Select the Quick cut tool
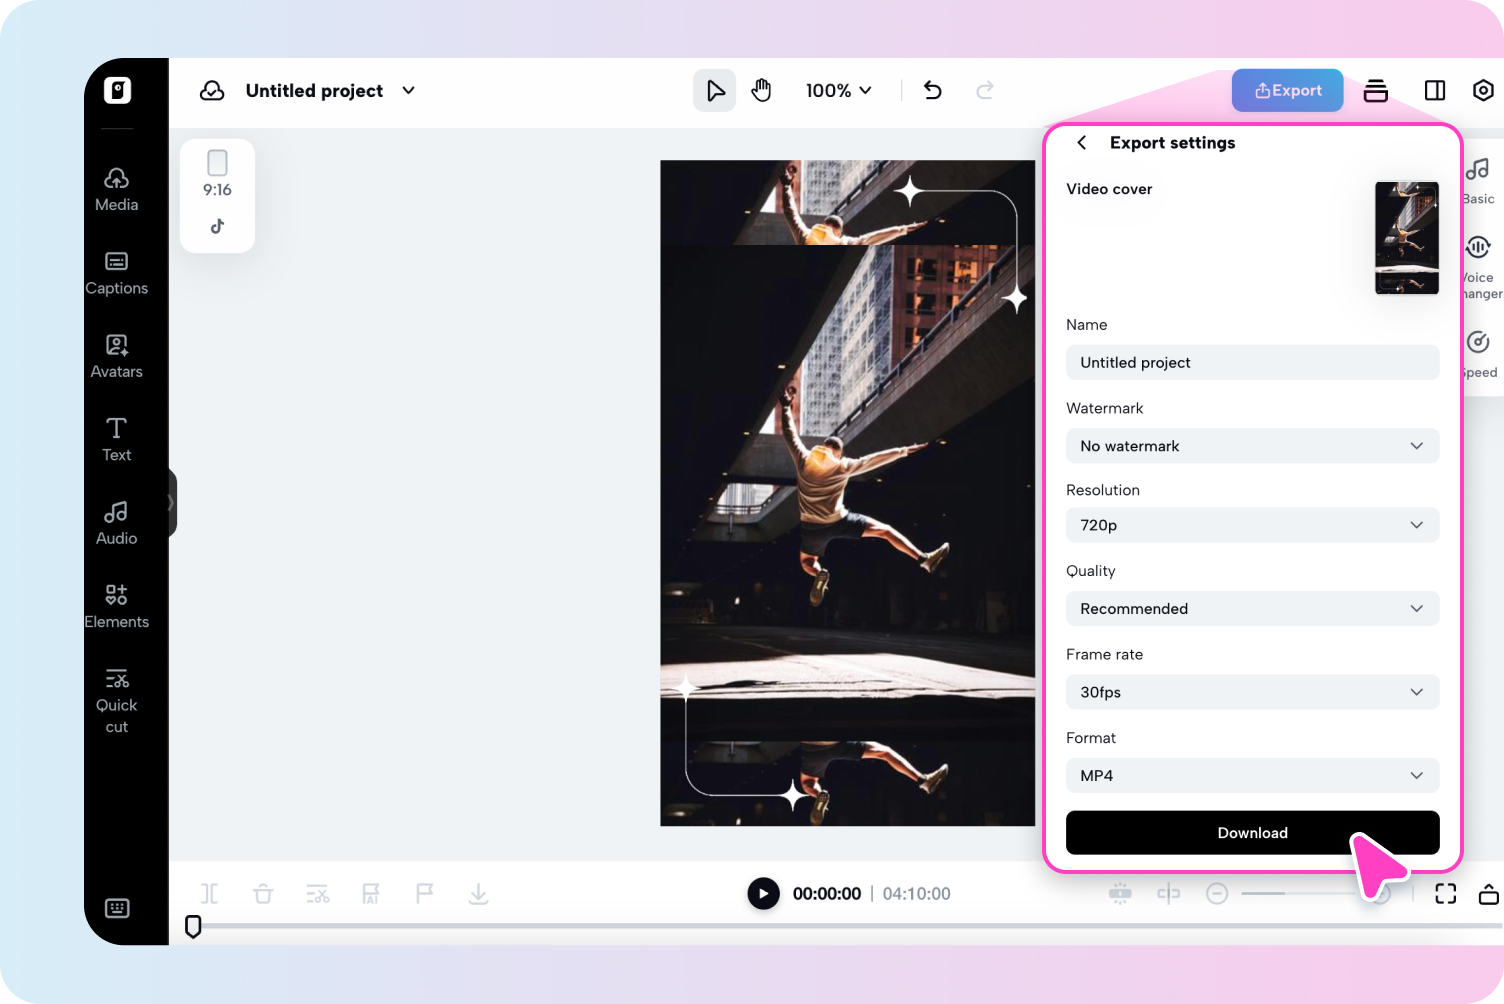 coord(116,695)
